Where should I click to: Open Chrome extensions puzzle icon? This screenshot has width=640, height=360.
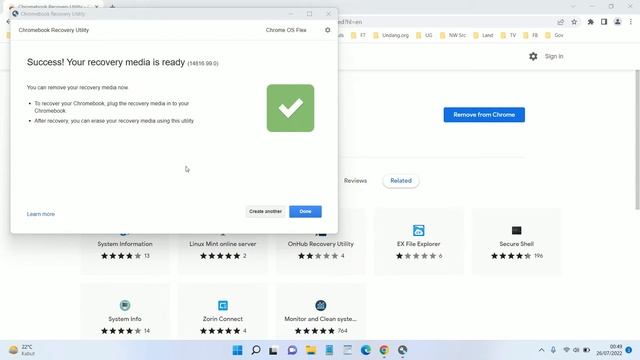point(590,22)
